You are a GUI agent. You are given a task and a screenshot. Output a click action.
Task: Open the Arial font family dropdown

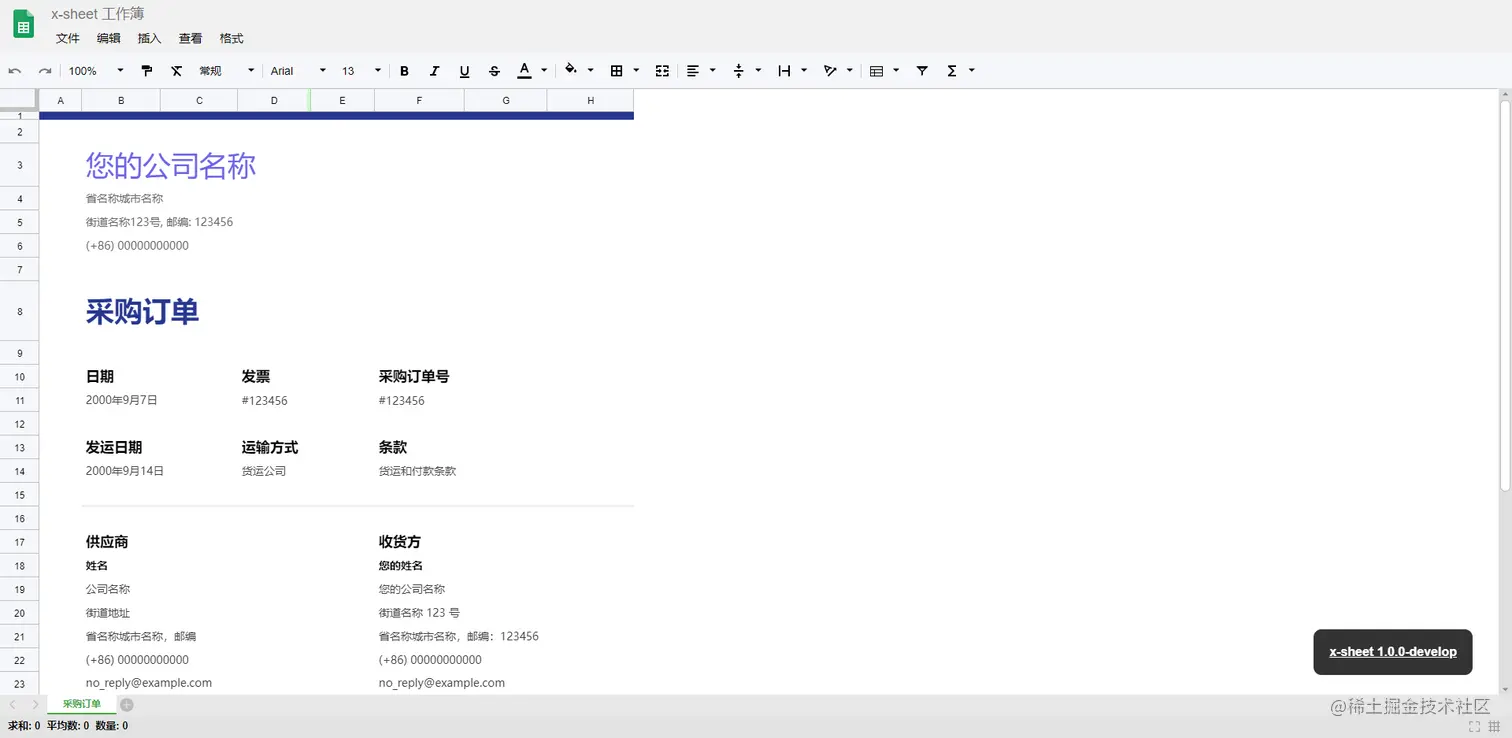(x=295, y=70)
